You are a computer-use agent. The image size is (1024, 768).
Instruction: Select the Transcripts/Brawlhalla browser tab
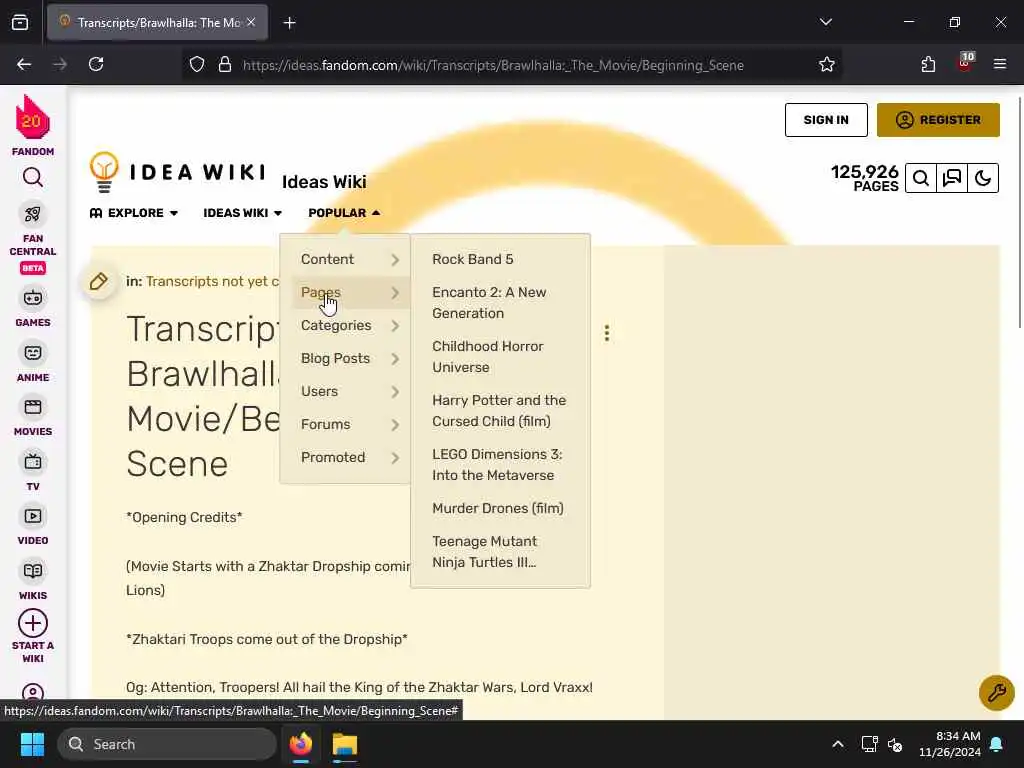(157, 23)
